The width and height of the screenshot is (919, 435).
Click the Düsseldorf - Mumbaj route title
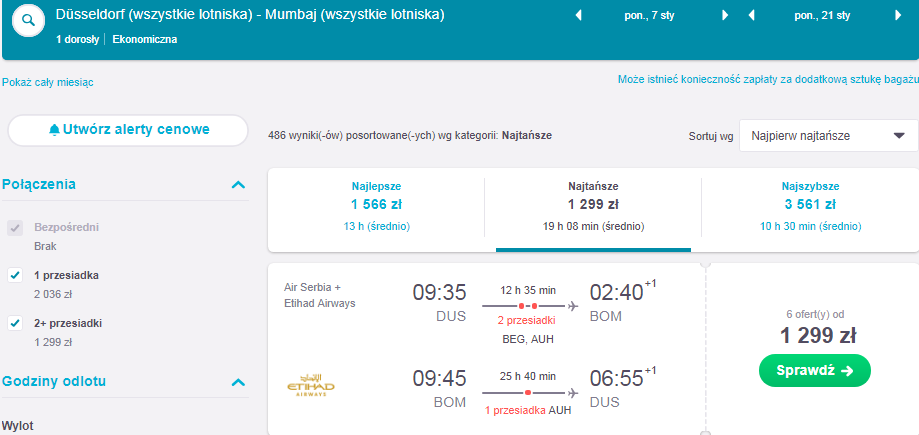pos(250,15)
